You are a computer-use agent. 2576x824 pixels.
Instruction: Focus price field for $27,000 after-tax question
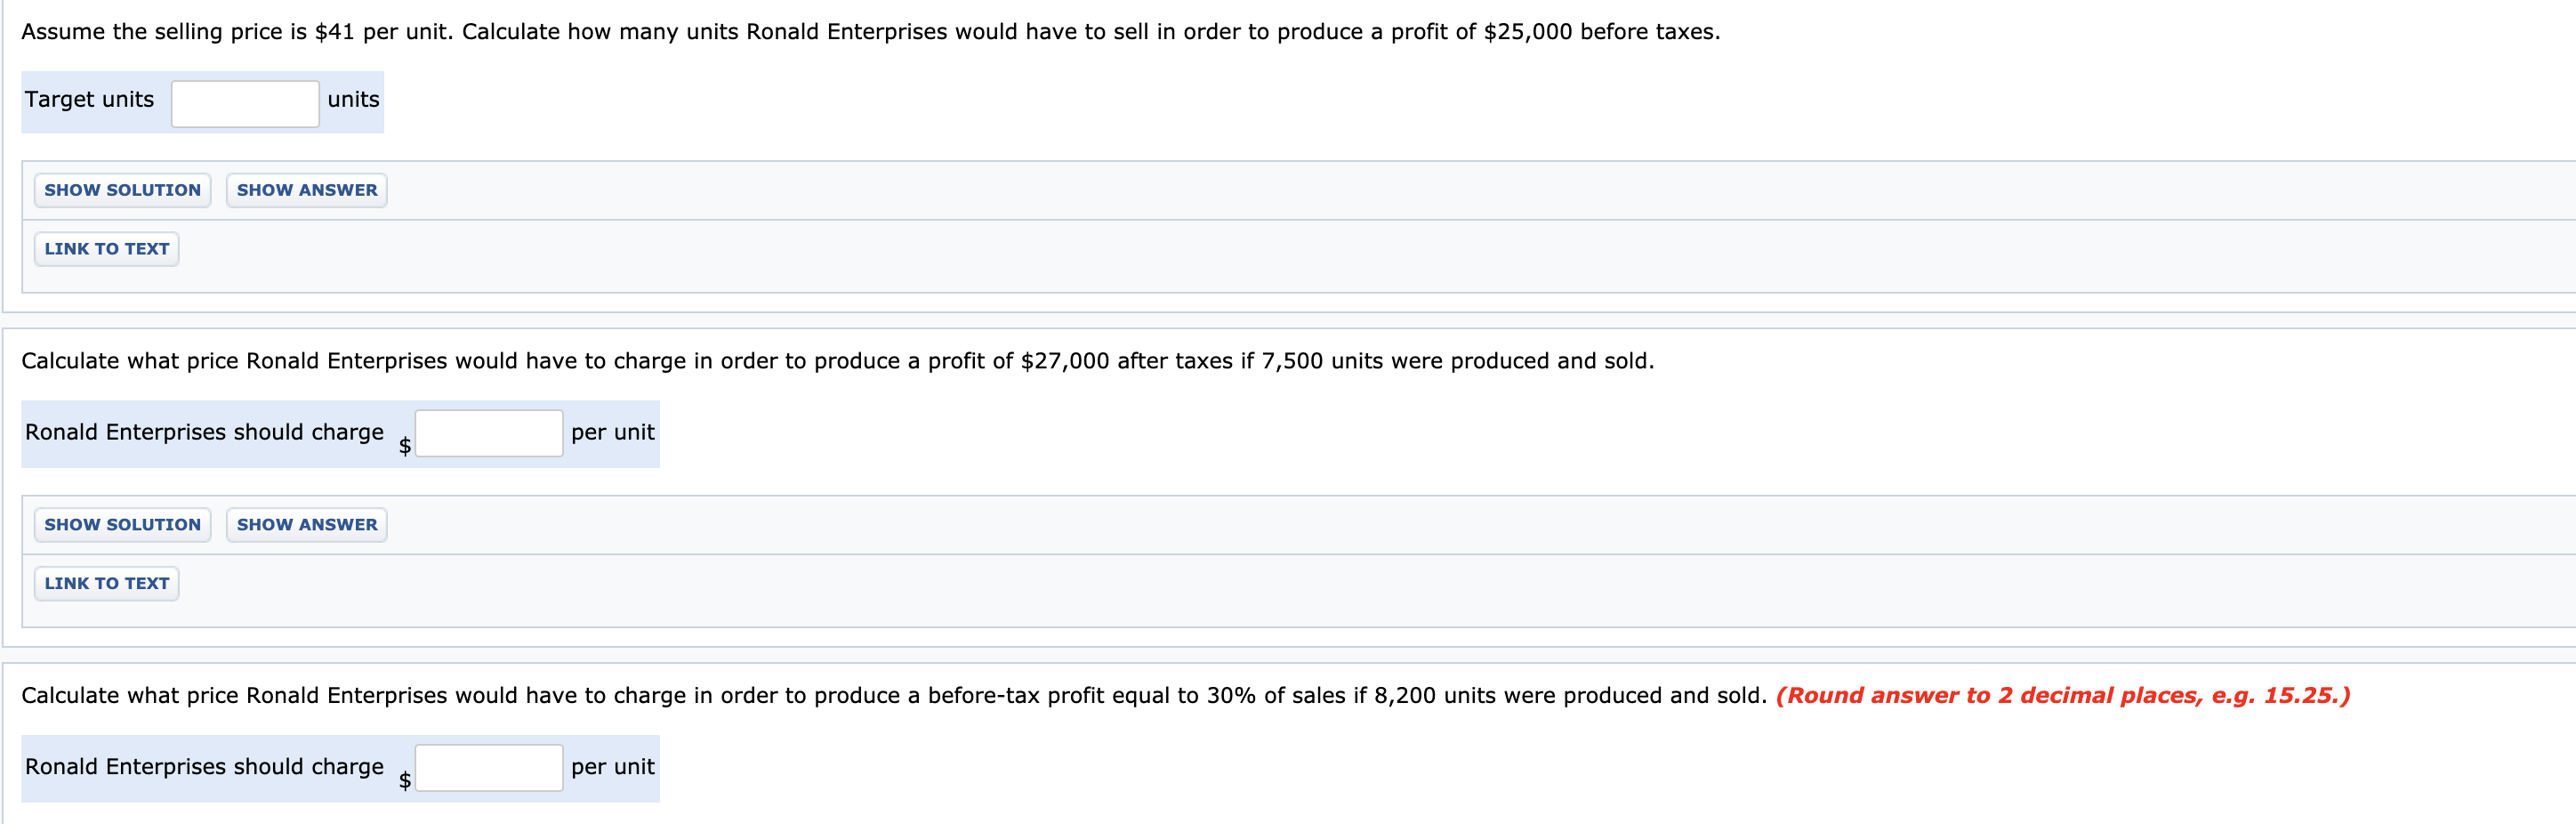(x=488, y=434)
